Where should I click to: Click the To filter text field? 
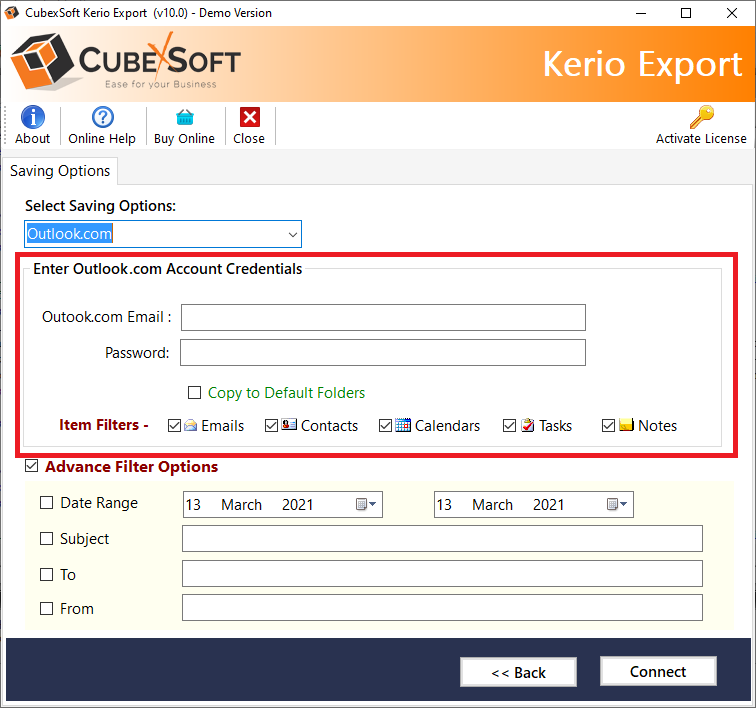442,573
